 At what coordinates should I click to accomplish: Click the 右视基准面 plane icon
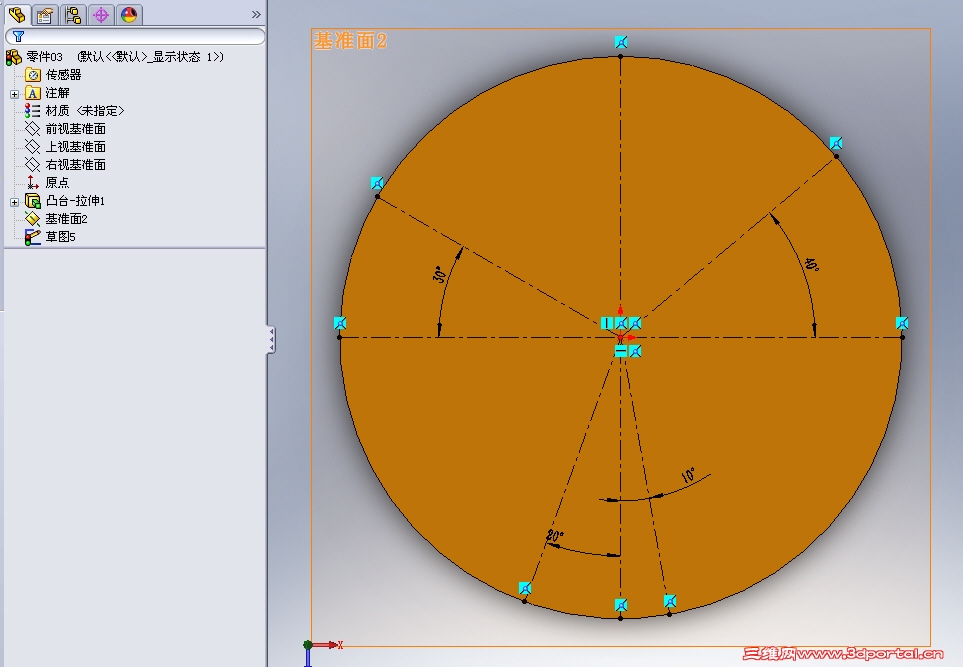(x=33, y=164)
